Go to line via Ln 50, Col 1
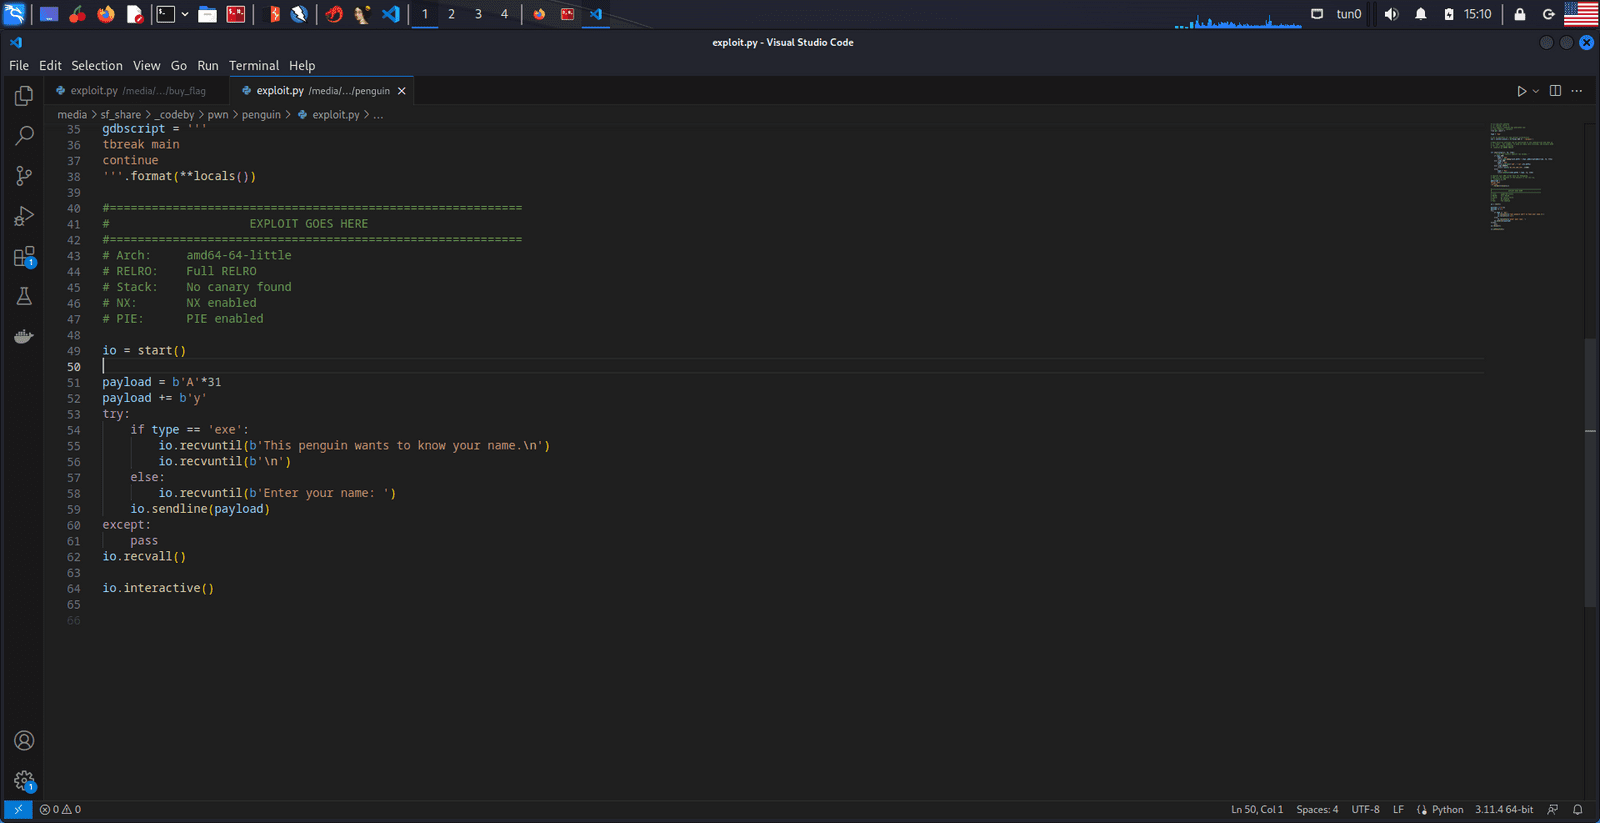This screenshot has height=823, width=1600. click(x=1257, y=810)
